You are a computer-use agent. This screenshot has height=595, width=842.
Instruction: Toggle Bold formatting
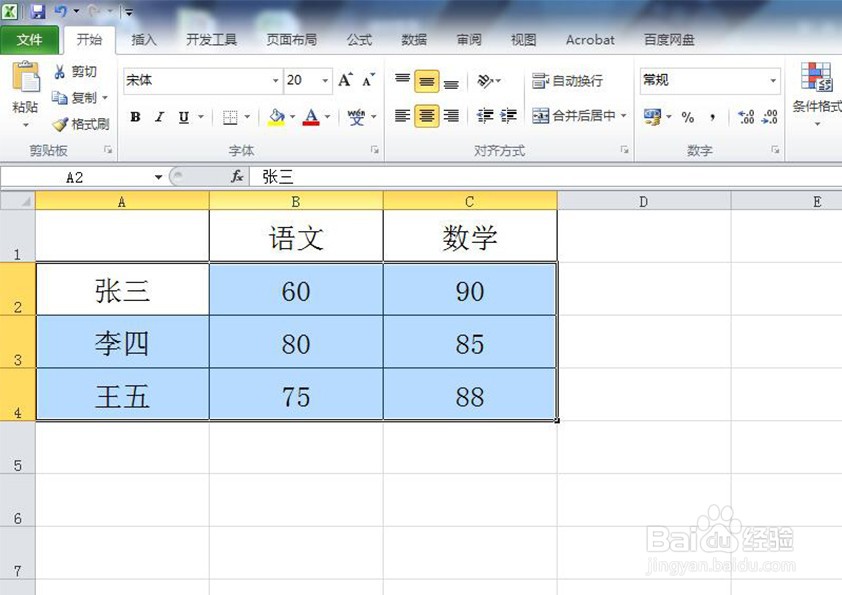click(x=135, y=117)
